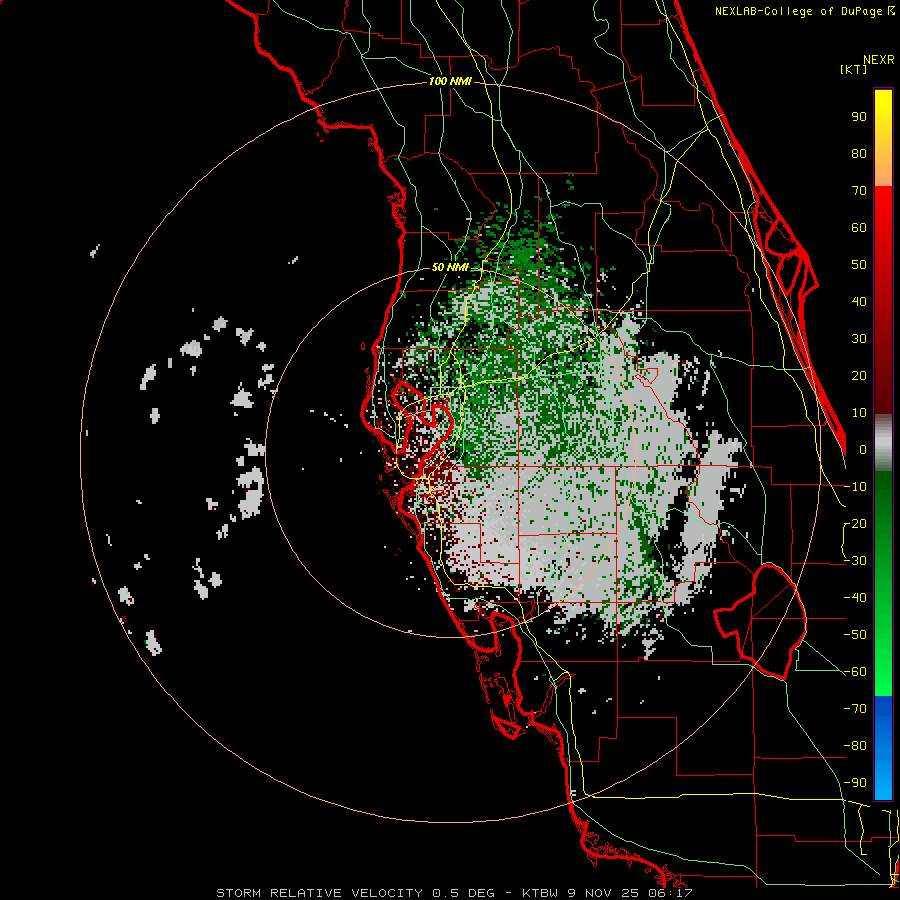Click the 90 knot scale label

859,117
